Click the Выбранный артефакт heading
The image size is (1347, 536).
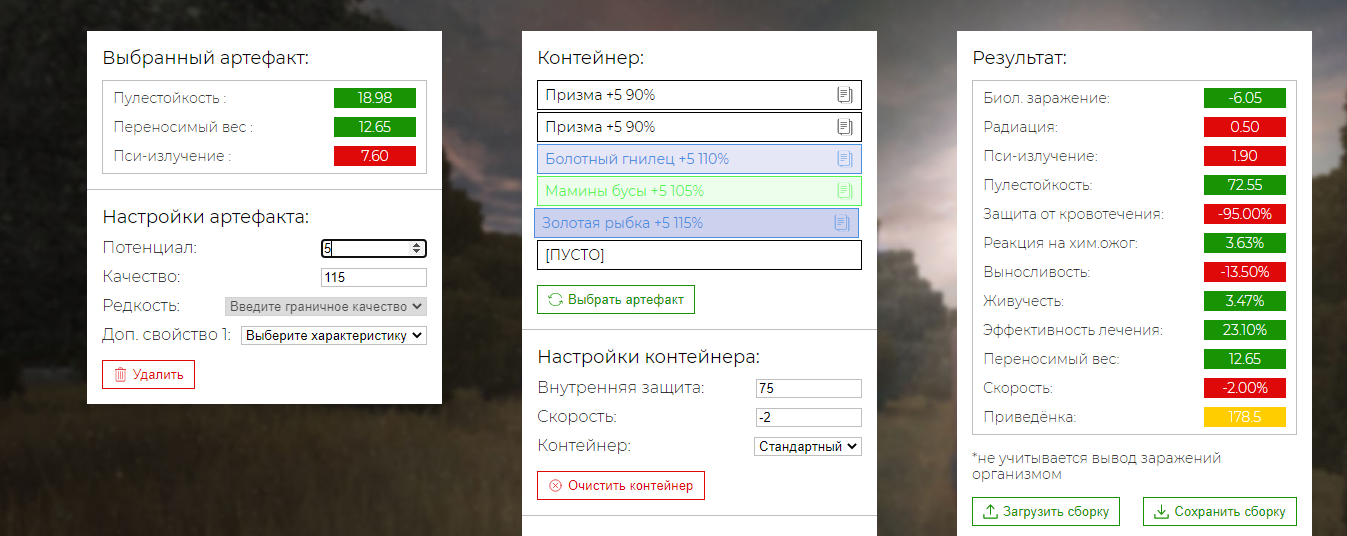[x=206, y=58]
